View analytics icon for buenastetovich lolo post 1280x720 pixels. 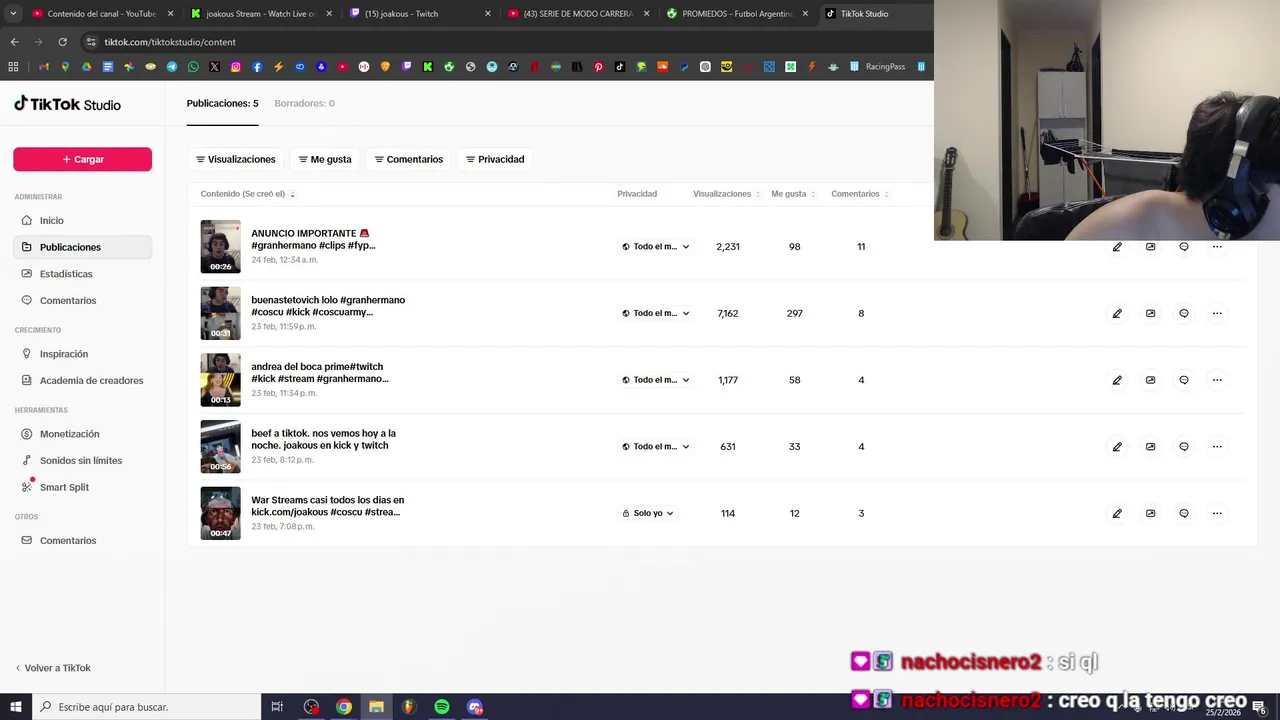pyautogui.click(x=1150, y=313)
